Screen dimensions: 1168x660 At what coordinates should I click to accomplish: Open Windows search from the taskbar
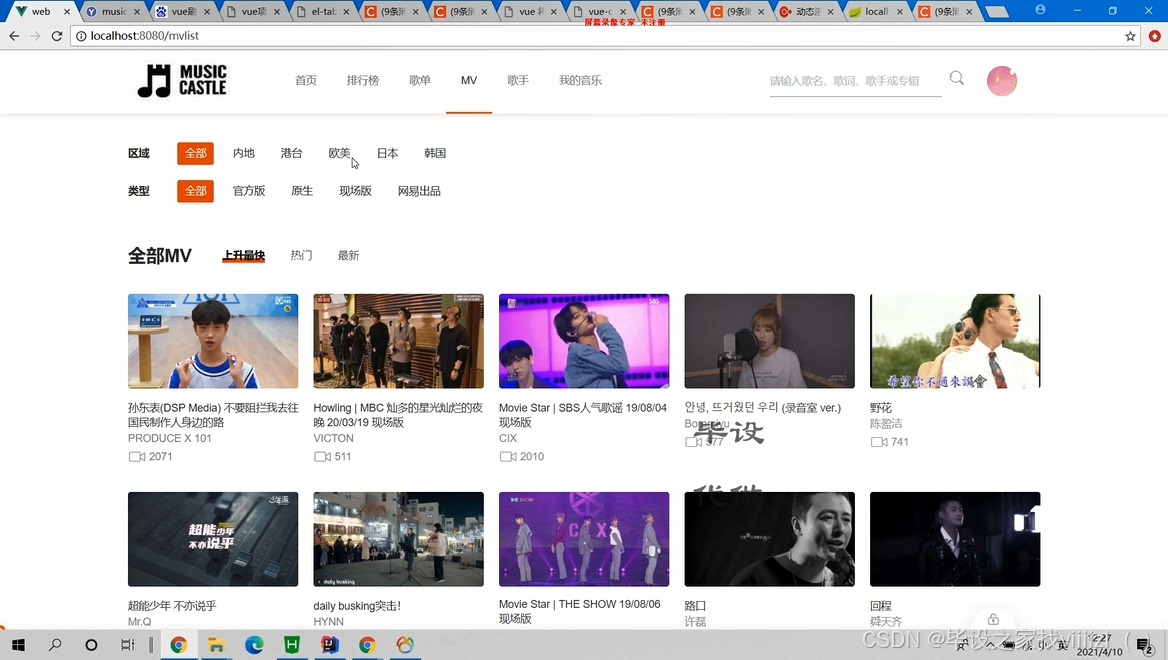[55, 645]
